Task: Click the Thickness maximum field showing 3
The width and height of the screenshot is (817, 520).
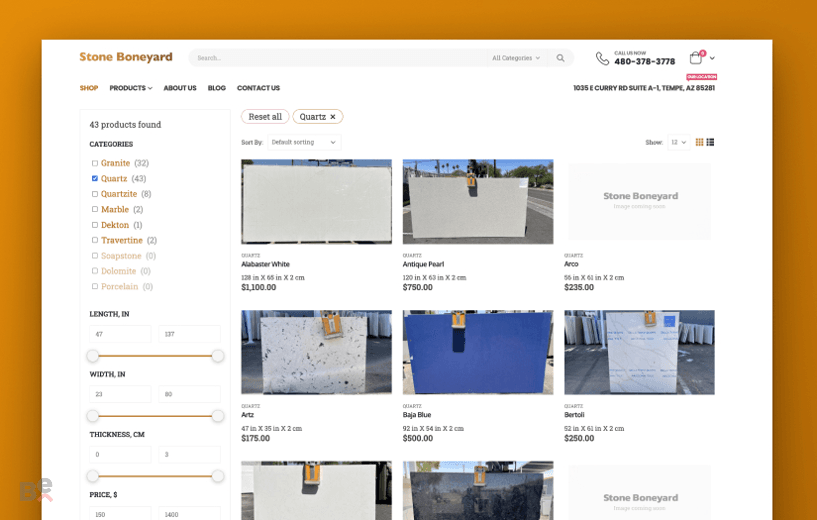Action: [x=190, y=454]
